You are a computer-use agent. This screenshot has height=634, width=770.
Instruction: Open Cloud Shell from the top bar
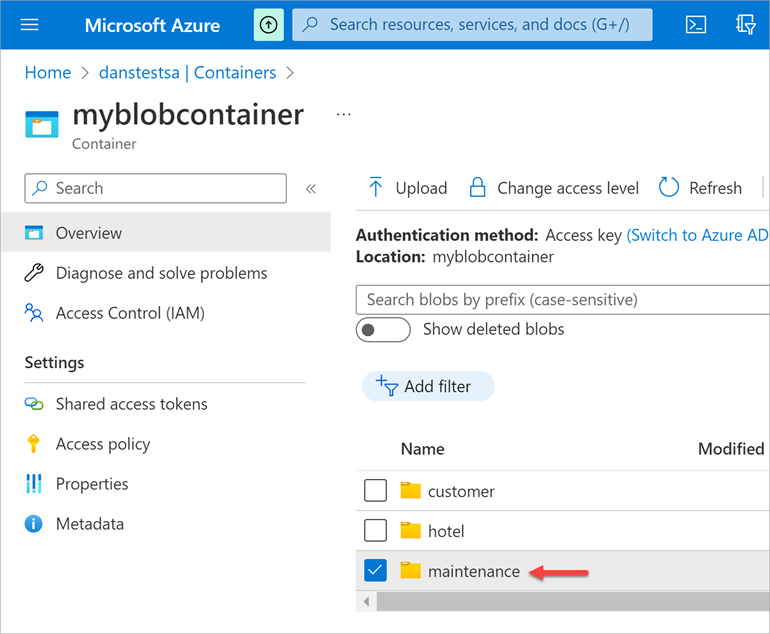(x=695, y=24)
